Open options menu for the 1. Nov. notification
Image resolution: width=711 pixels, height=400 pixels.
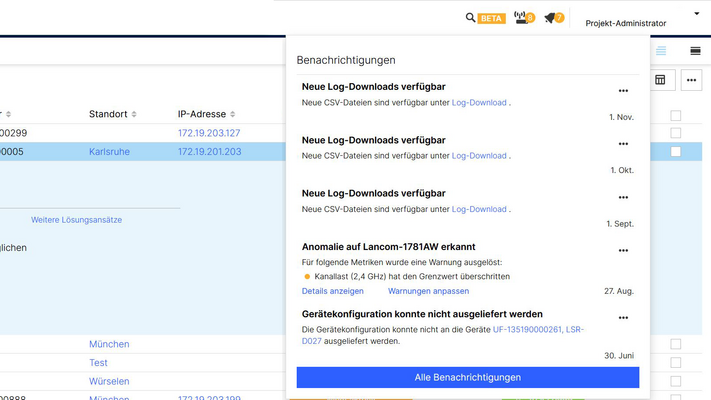(x=623, y=92)
